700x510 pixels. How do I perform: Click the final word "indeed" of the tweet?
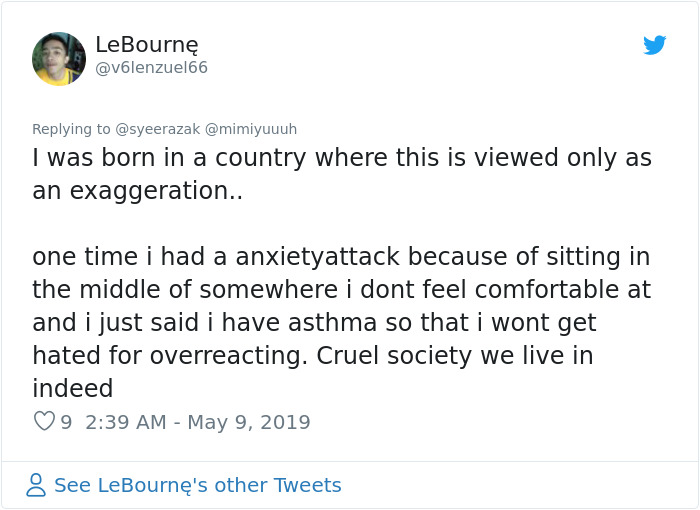click(72, 388)
